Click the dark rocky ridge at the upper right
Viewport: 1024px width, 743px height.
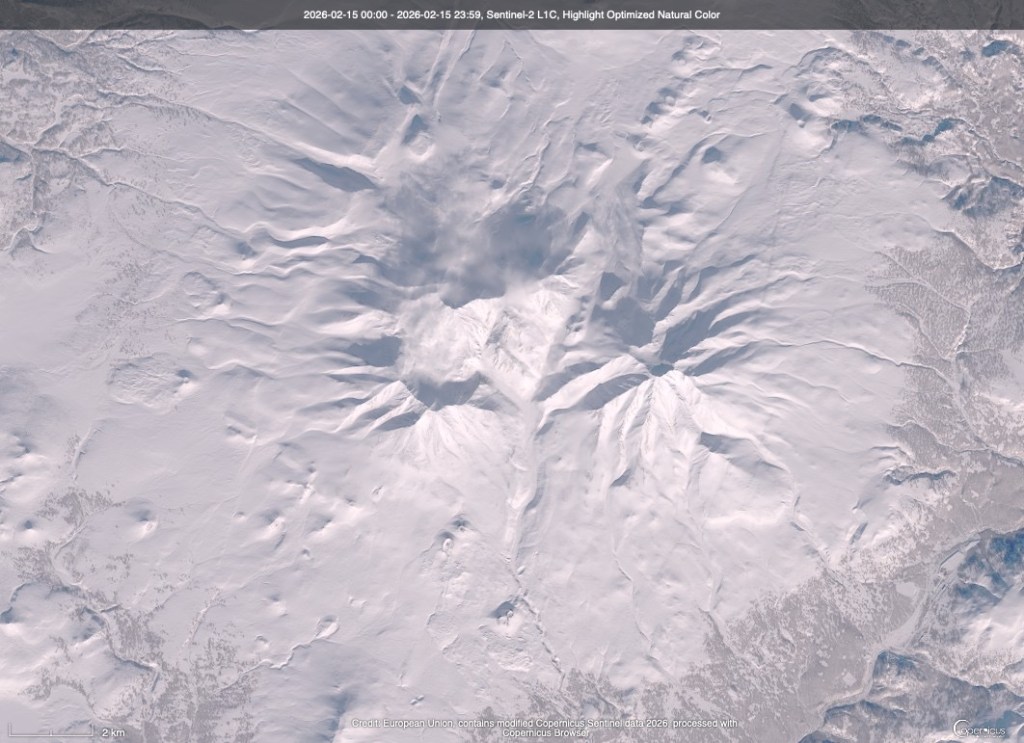pyautogui.click(x=975, y=195)
